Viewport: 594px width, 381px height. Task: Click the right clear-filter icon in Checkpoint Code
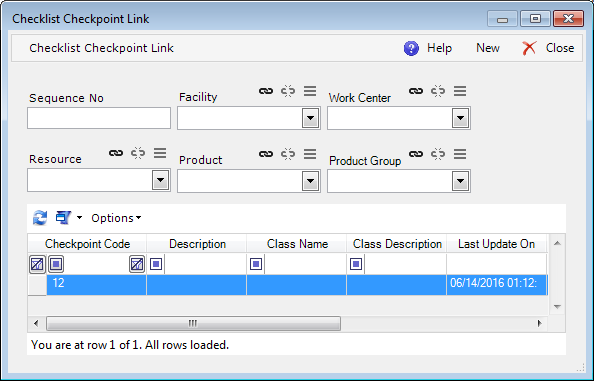click(137, 264)
